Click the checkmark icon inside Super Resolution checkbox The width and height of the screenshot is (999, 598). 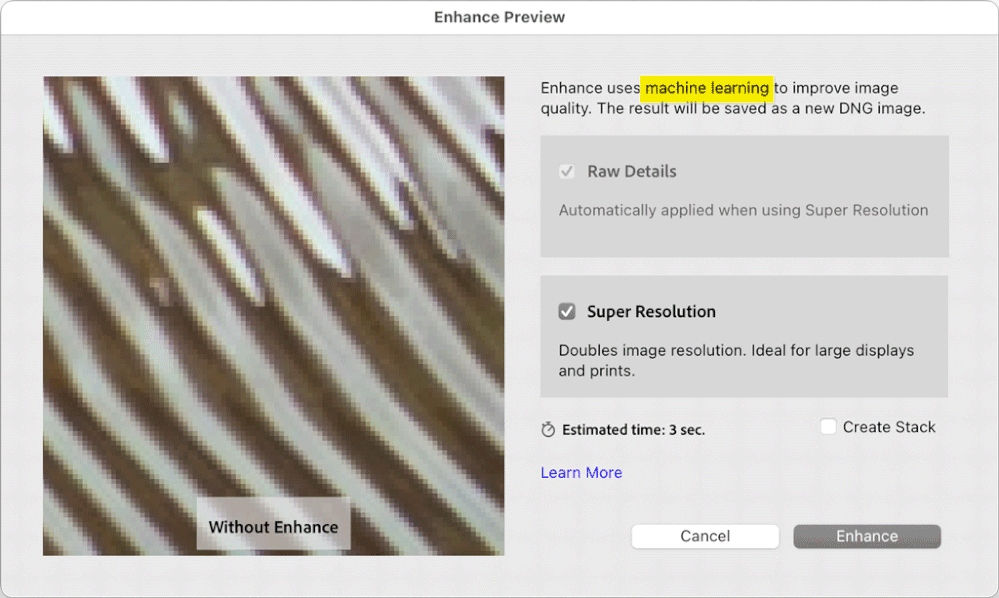coord(566,311)
